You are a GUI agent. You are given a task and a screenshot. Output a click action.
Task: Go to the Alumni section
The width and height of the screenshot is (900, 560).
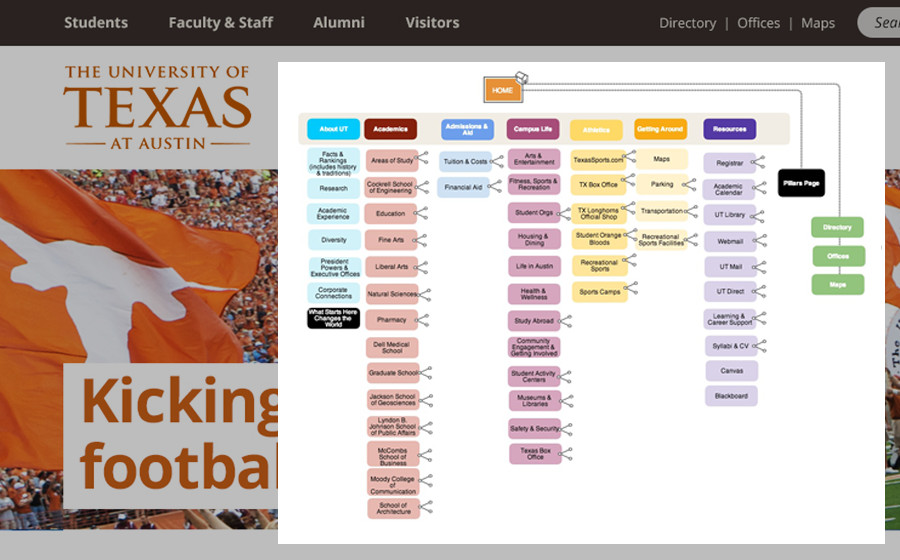pyautogui.click(x=339, y=22)
